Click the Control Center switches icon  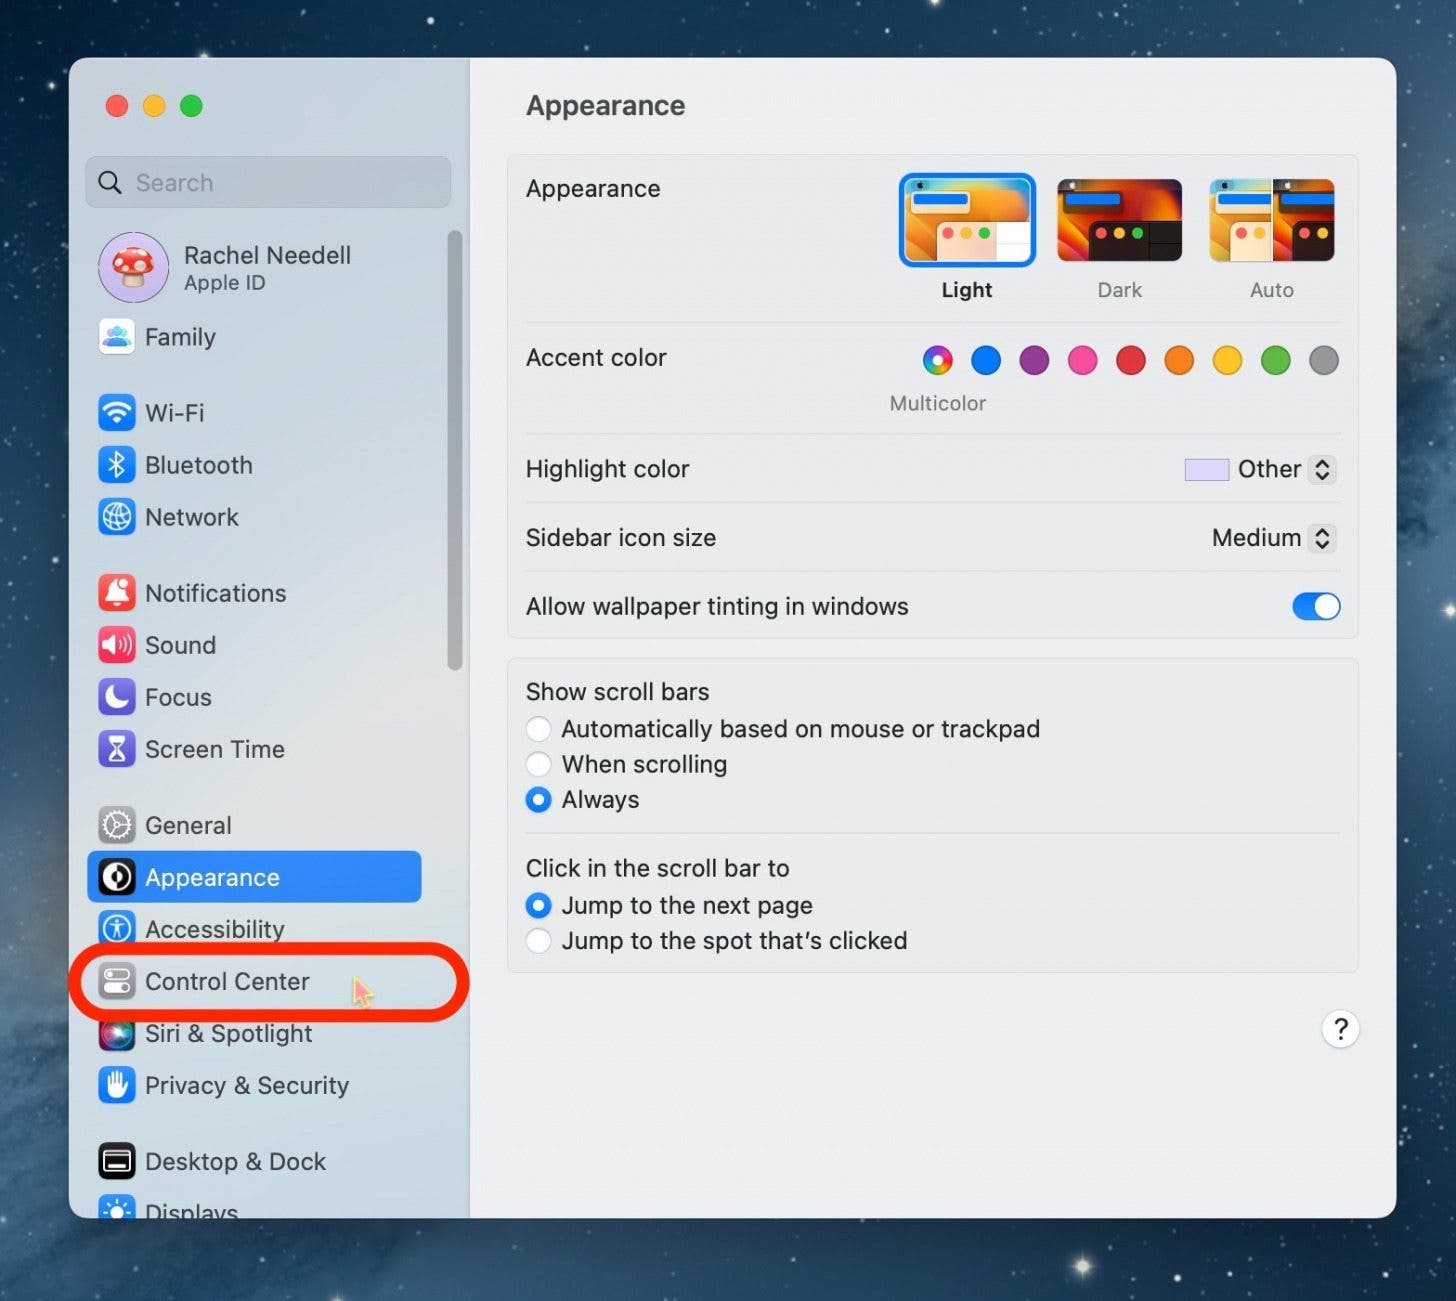117,981
